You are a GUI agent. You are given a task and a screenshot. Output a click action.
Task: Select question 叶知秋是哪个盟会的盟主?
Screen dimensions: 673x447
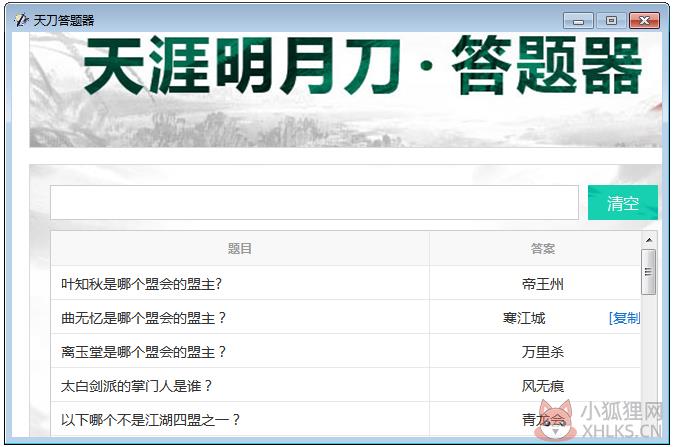click(141, 284)
